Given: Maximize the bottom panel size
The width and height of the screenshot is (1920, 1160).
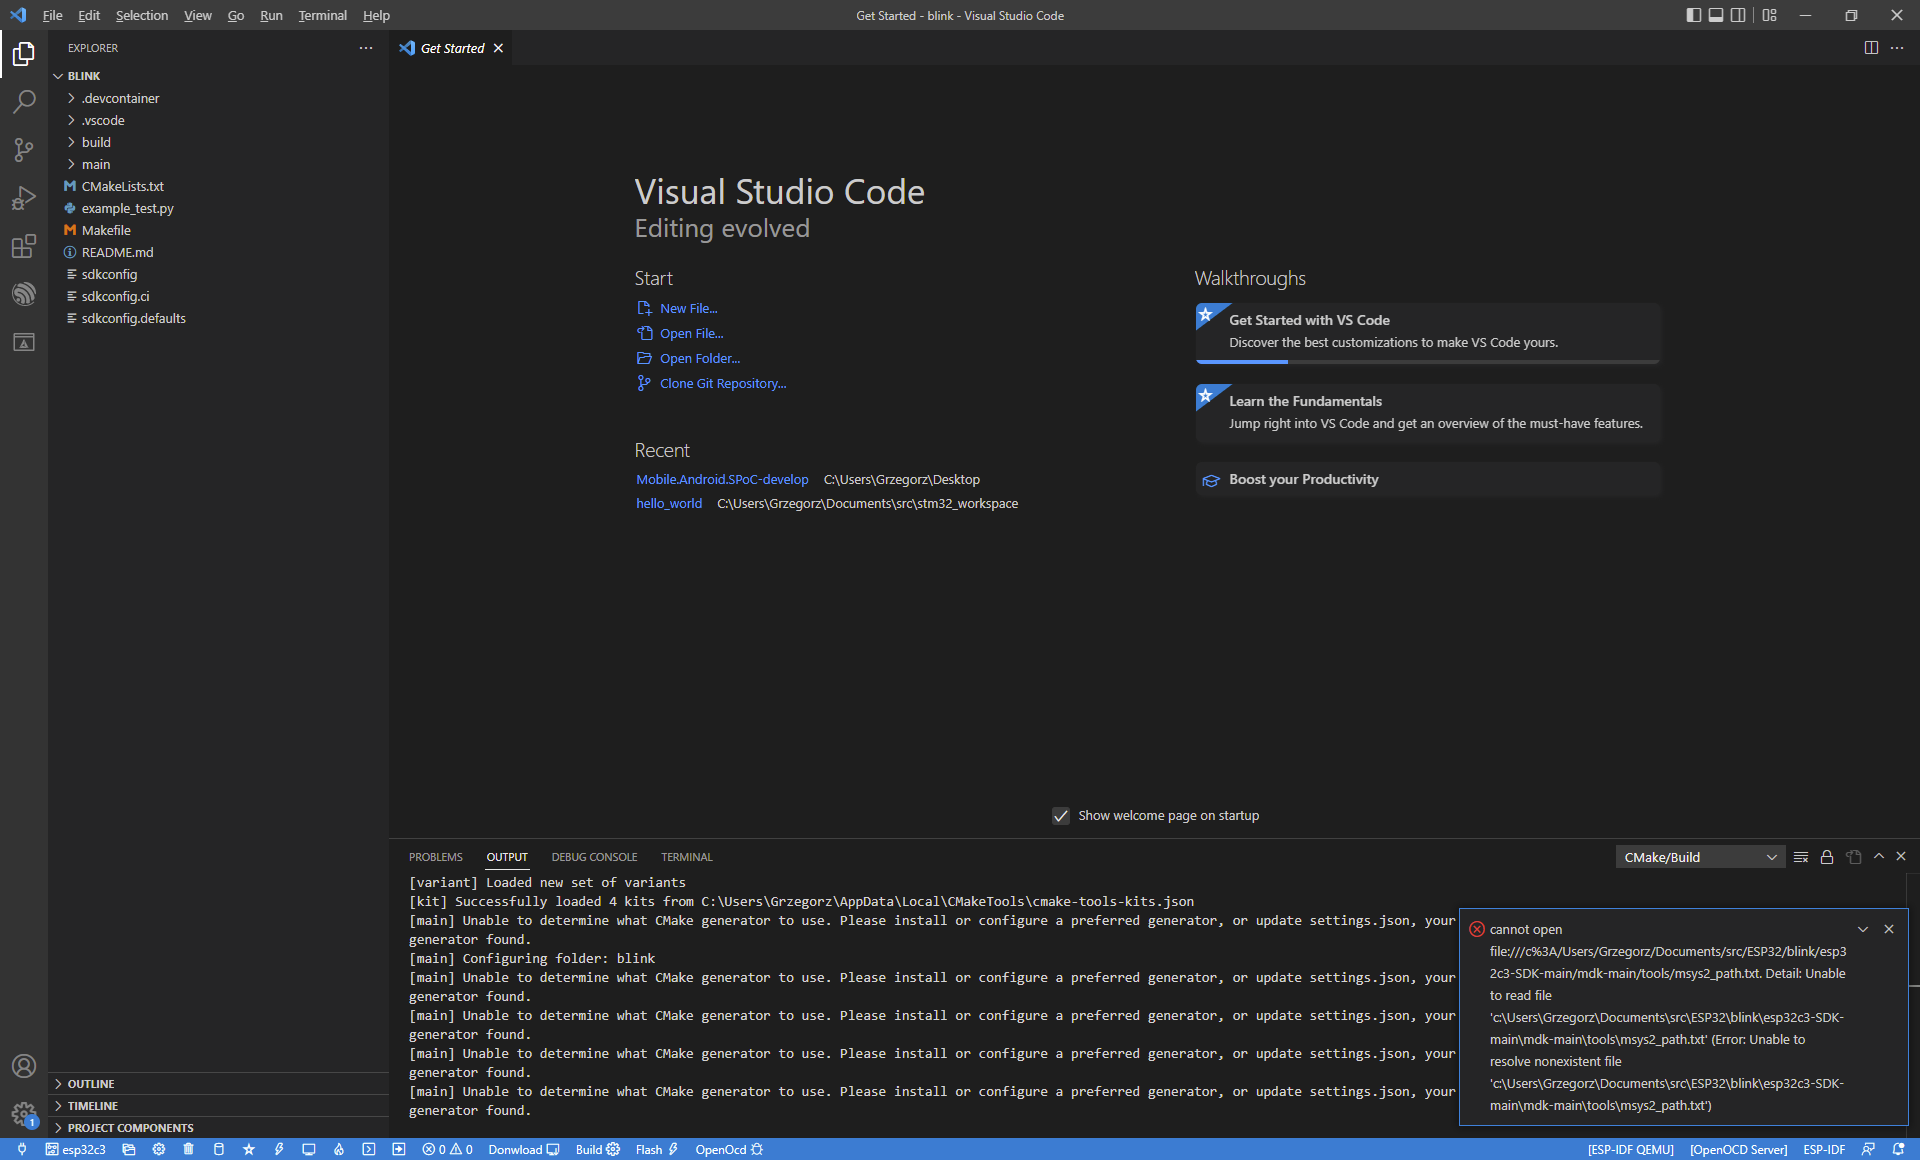Looking at the screenshot, I should pyautogui.click(x=1879, y=857).
